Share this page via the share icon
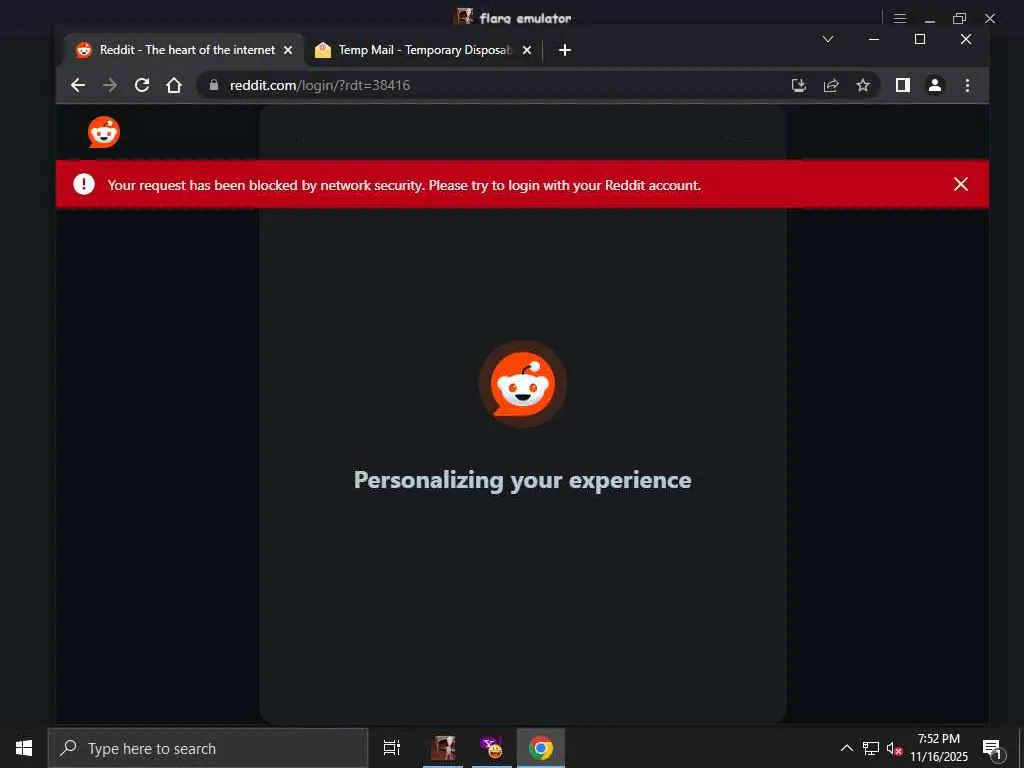 831,85
